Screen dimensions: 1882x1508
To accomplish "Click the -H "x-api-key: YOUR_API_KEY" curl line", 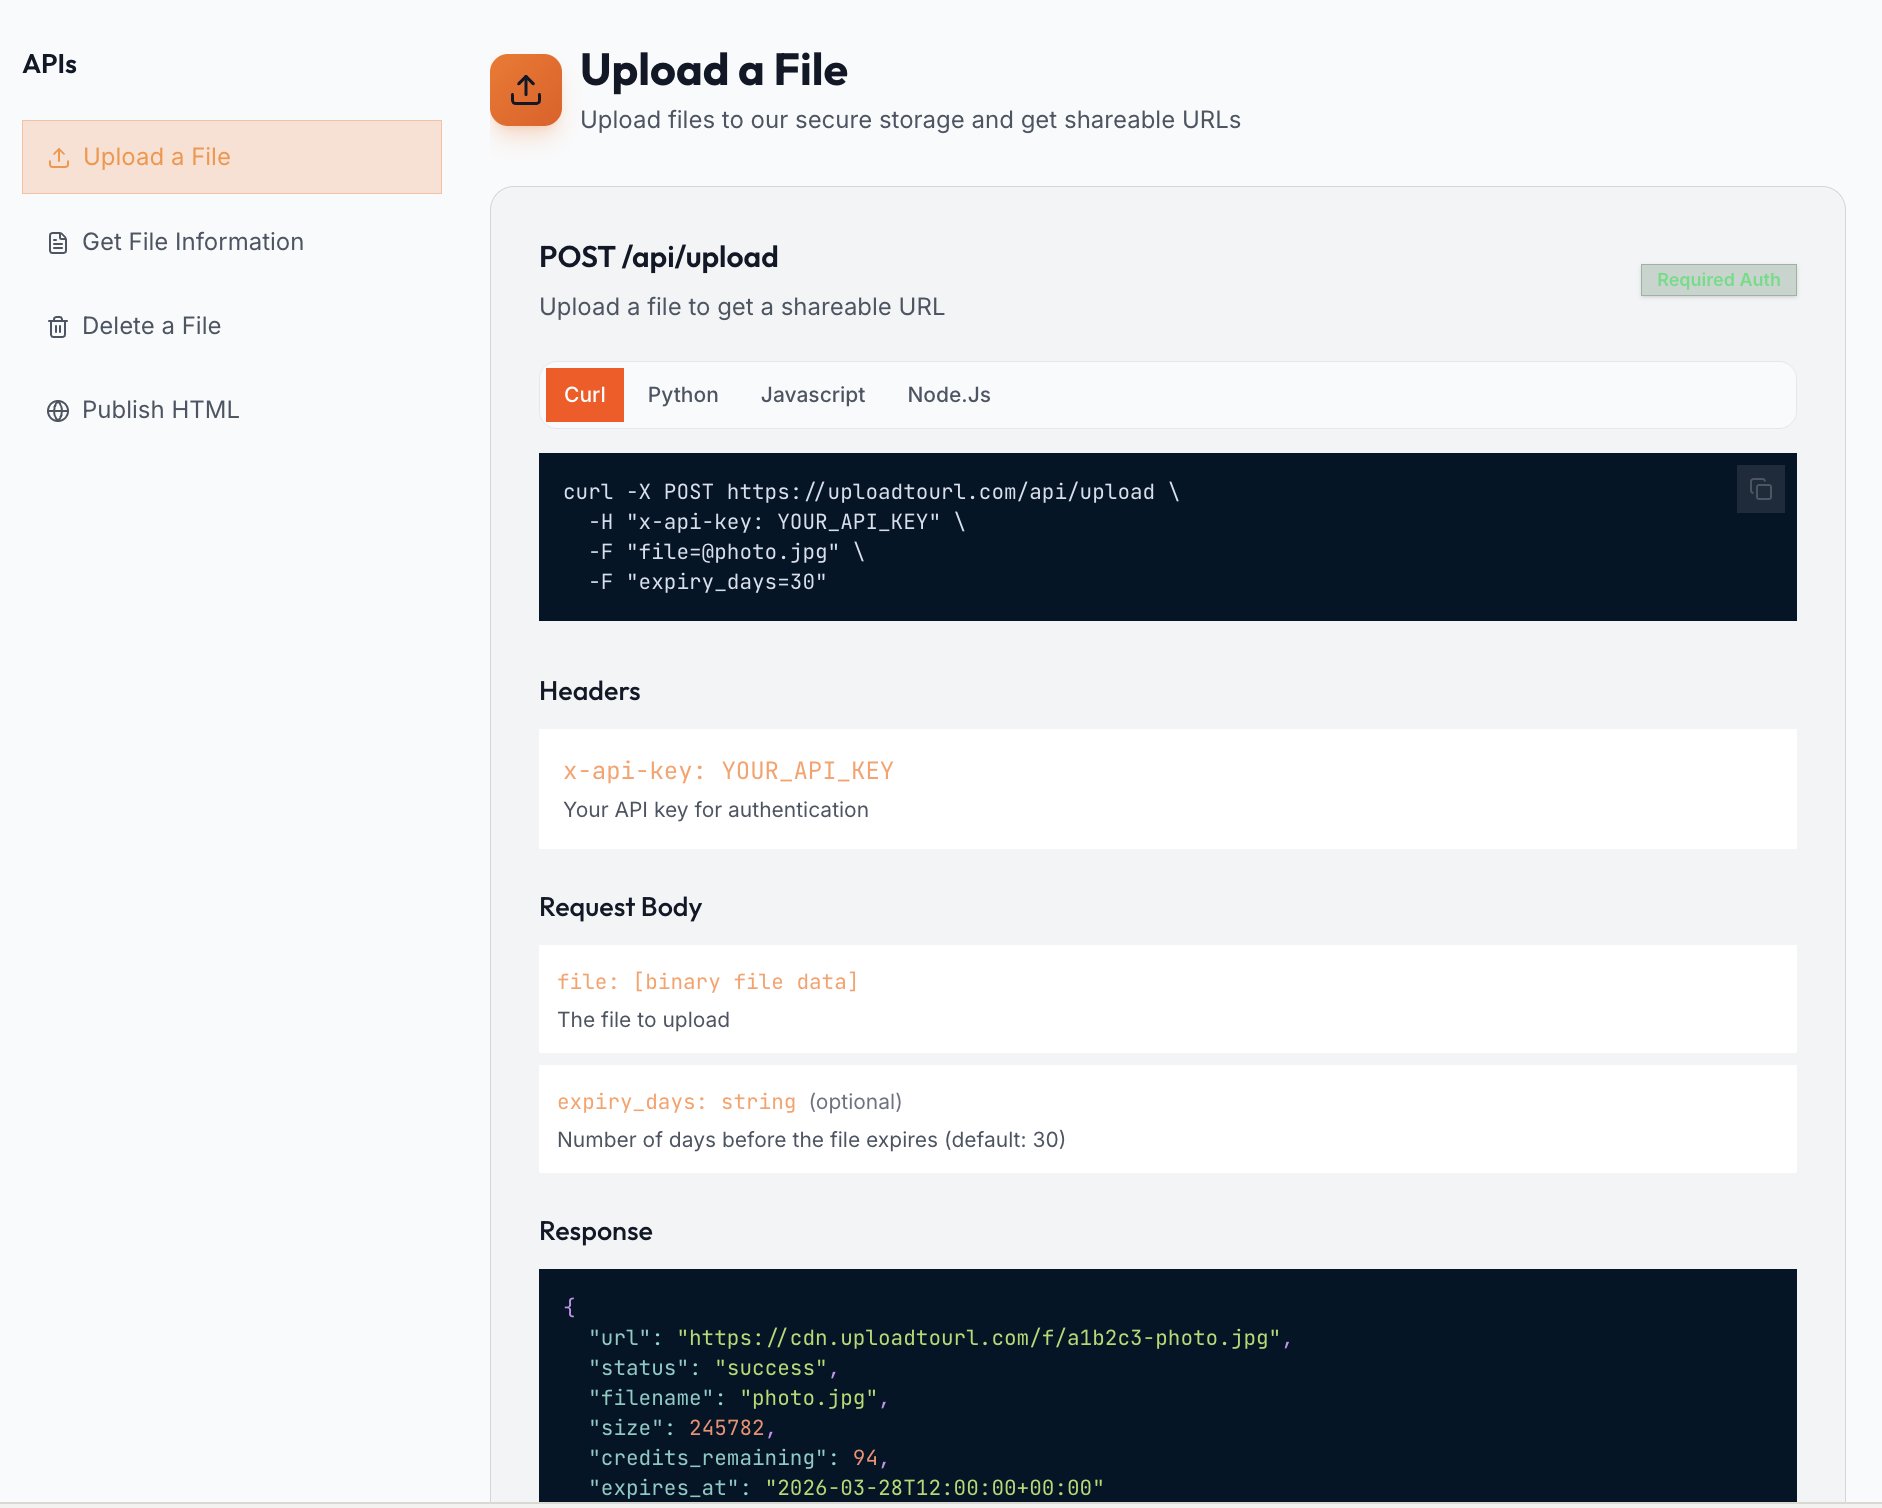I will [777, 522].
